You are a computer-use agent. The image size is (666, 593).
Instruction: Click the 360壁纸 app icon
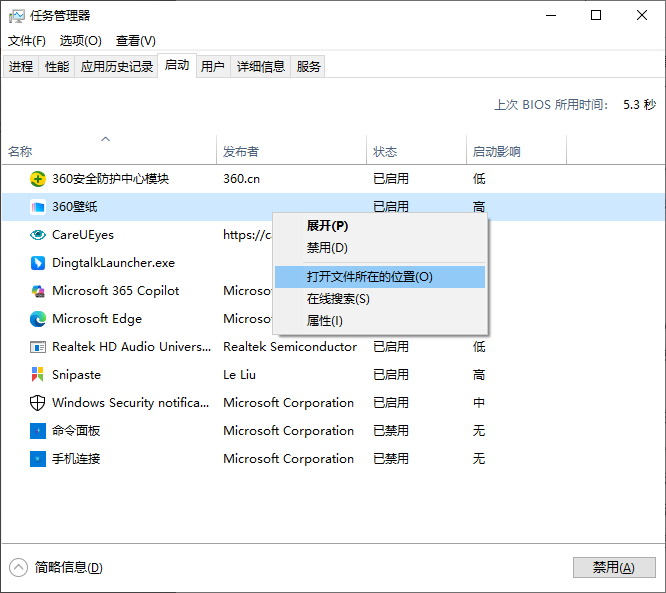click(x=38, y=207)
